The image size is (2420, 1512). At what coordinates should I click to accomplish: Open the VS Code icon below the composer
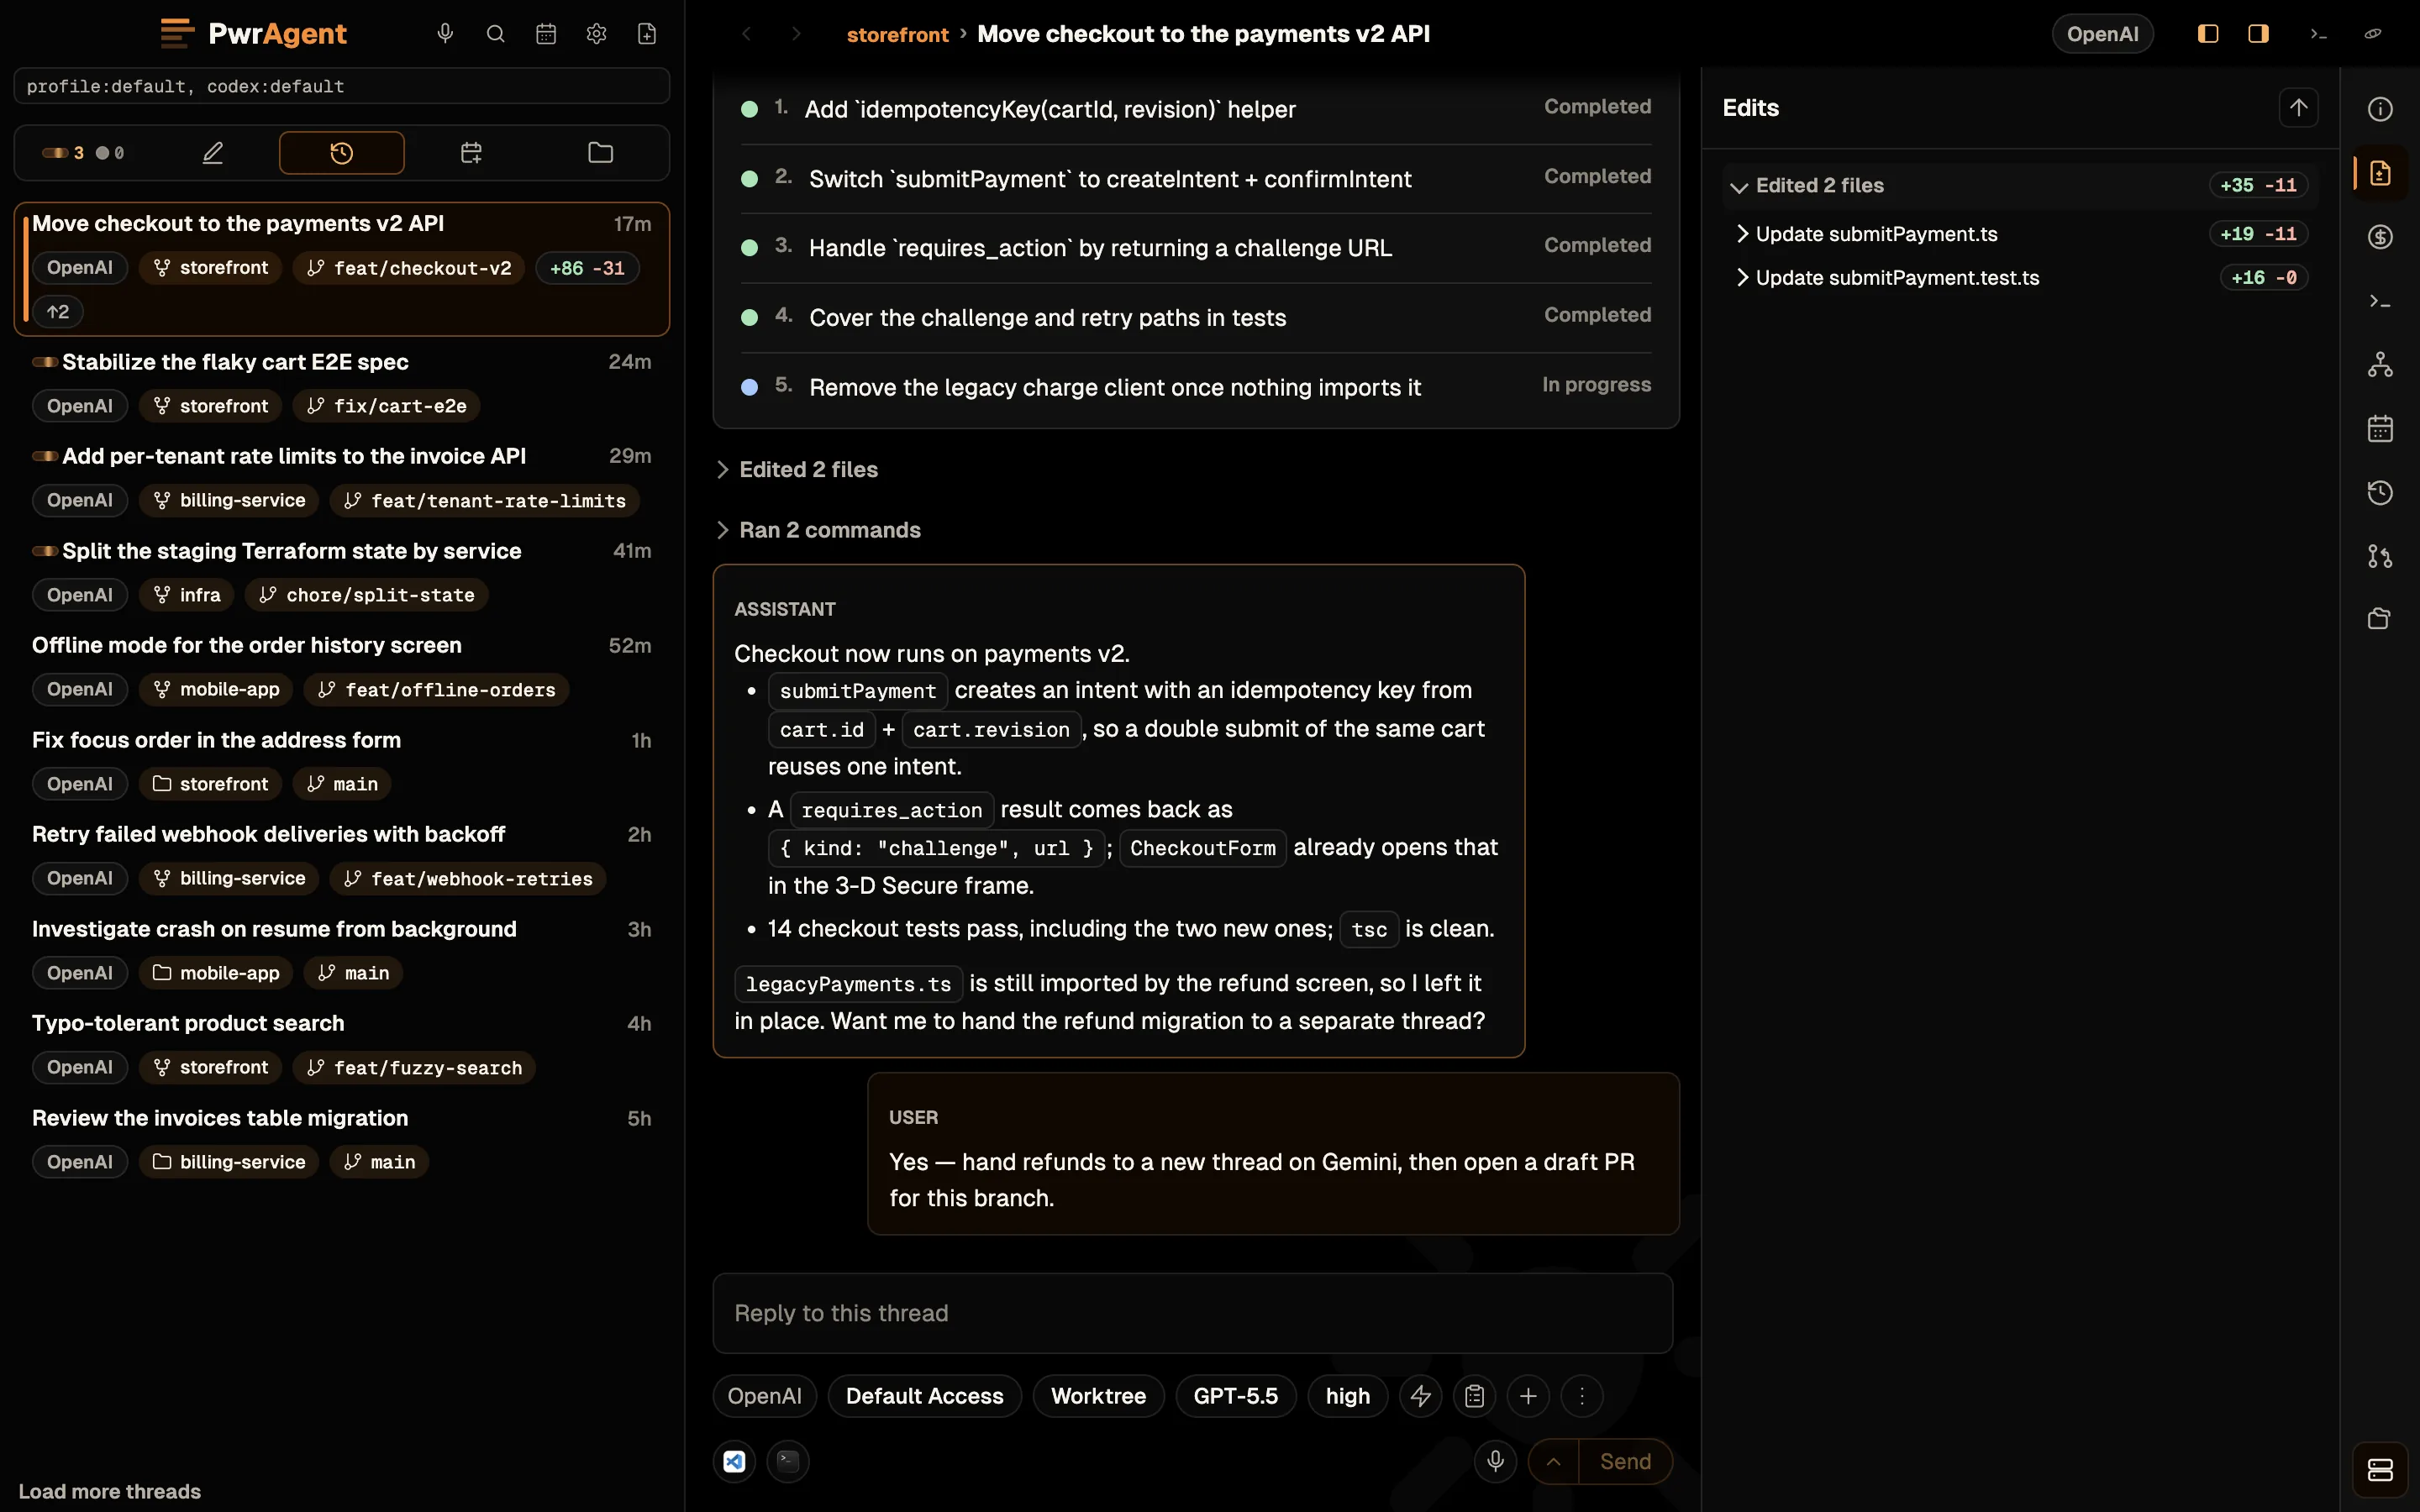734,1461
